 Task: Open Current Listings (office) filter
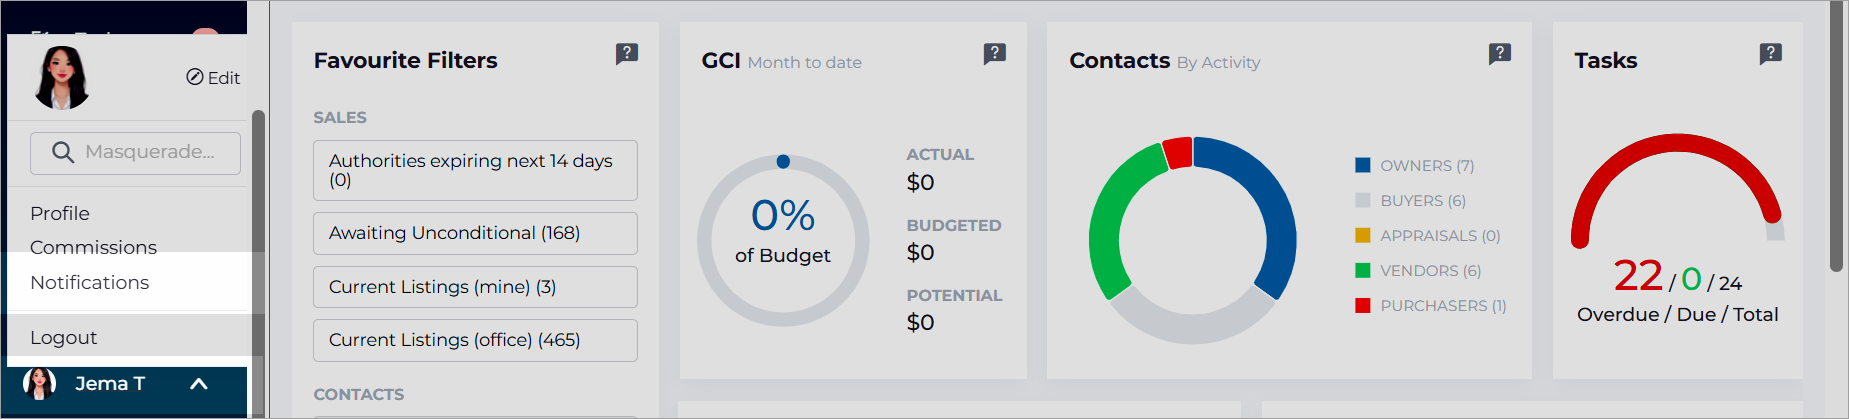475,340
